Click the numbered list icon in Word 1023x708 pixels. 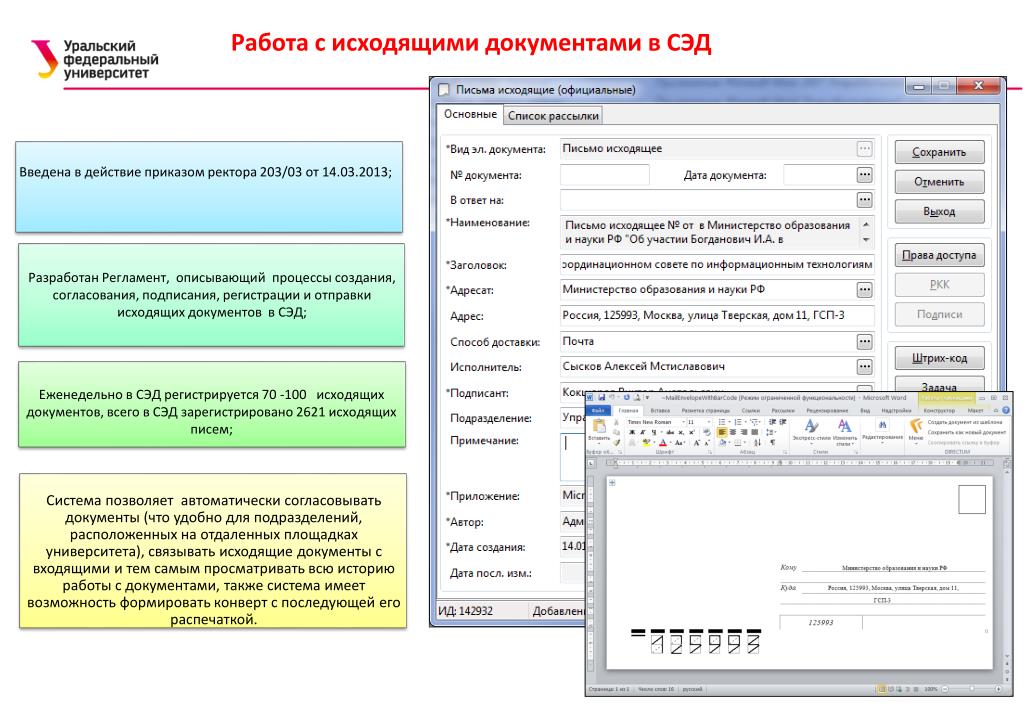tap(738, 422)
